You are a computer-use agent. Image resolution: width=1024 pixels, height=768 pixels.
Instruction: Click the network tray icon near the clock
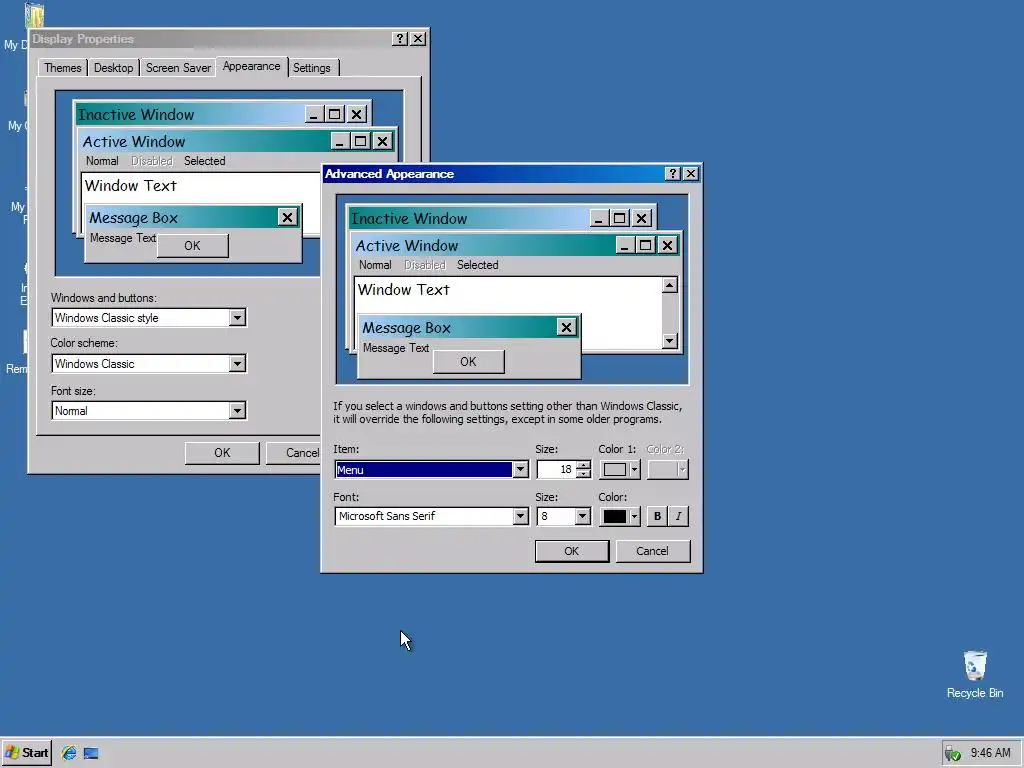[953, 754]
